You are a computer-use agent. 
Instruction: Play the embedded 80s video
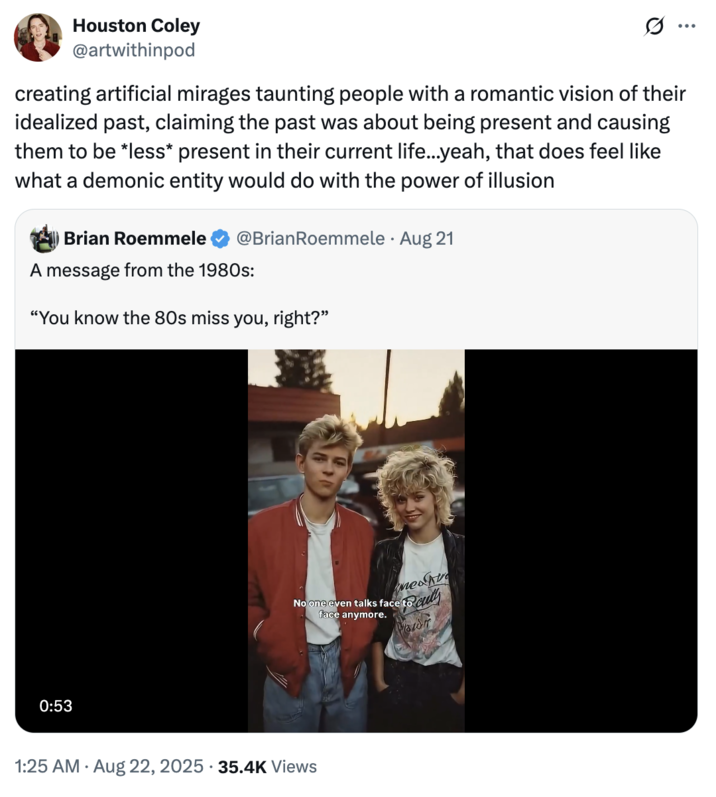(x=356, y=540)
